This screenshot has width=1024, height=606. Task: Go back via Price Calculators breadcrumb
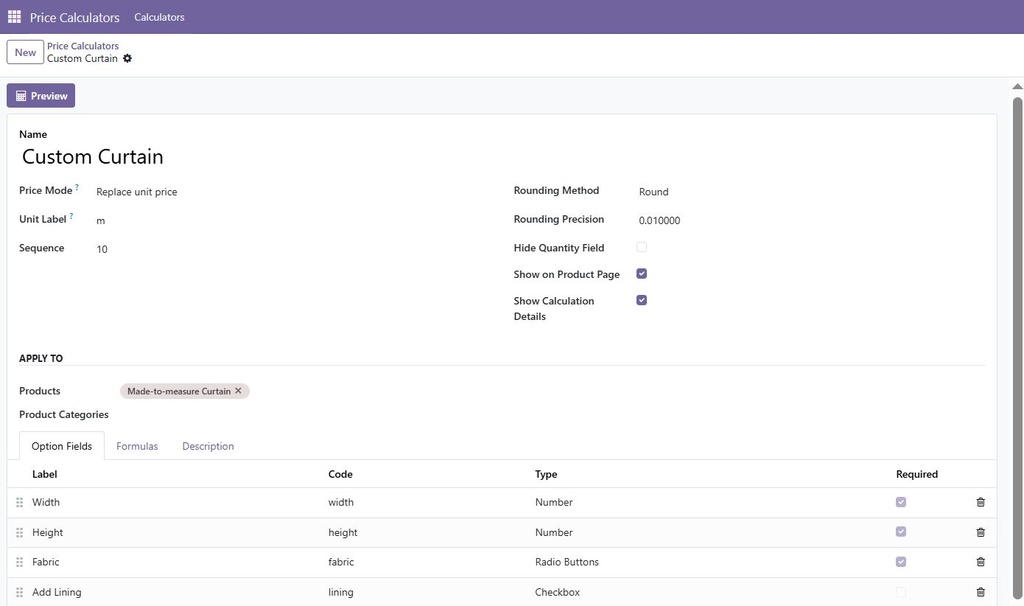tap(83, 46)
